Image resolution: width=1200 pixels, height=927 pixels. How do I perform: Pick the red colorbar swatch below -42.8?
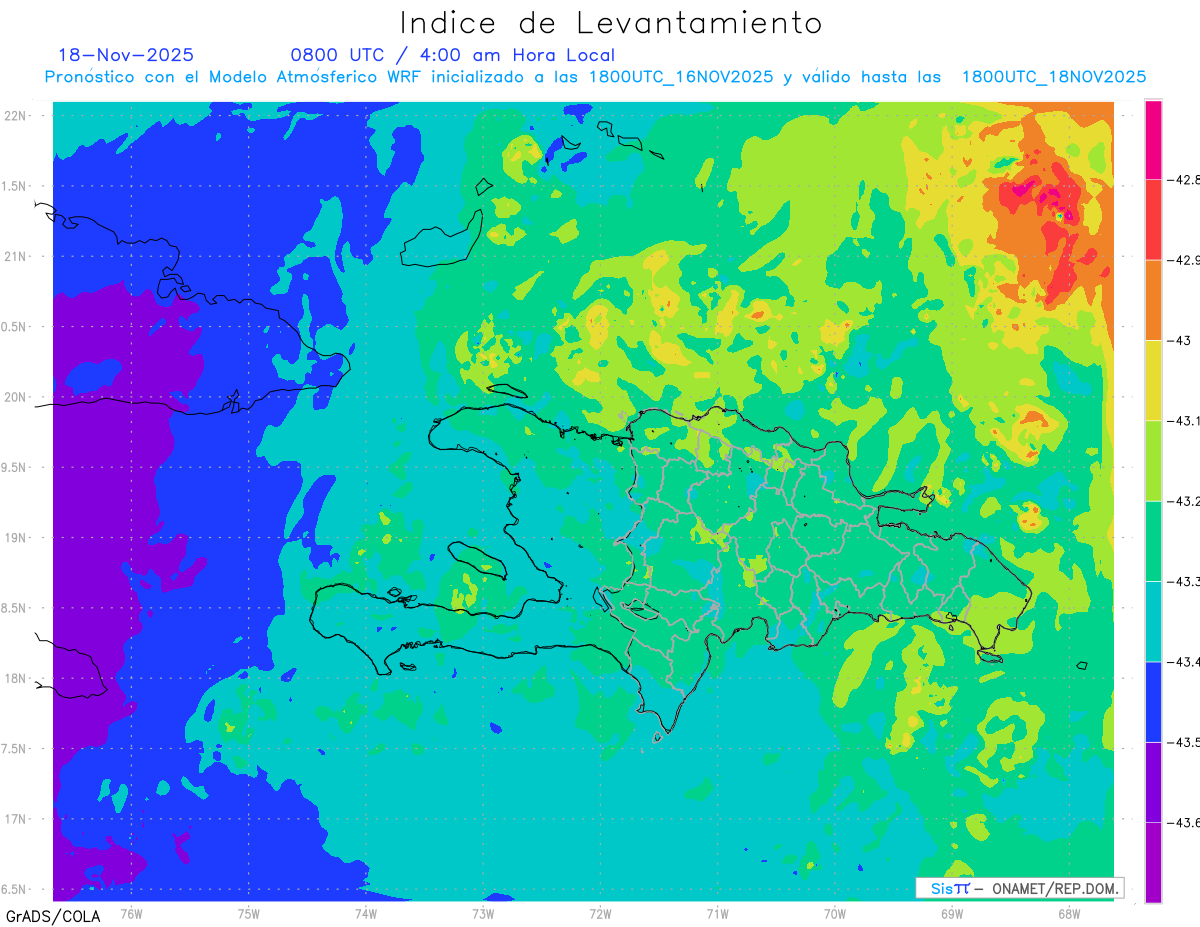coord(1153,220)
